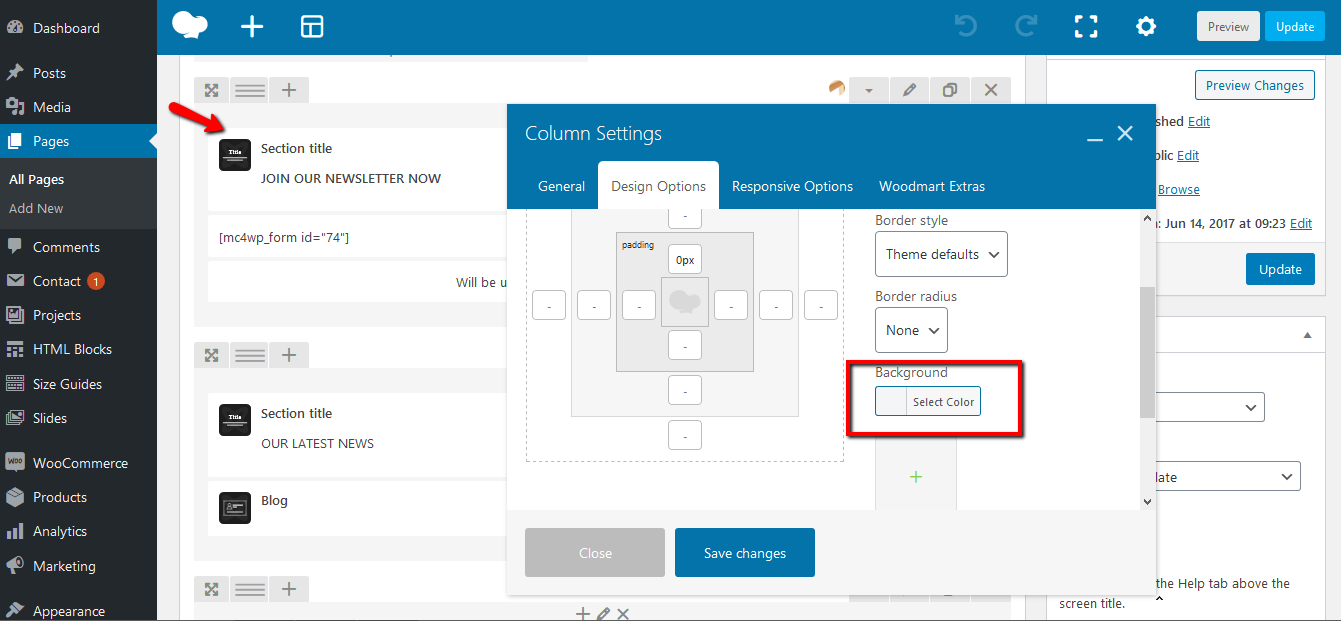Click Save changes button
Image resolution: width=1341 pixels, height=621 pixels.
[x=745, y=553]
